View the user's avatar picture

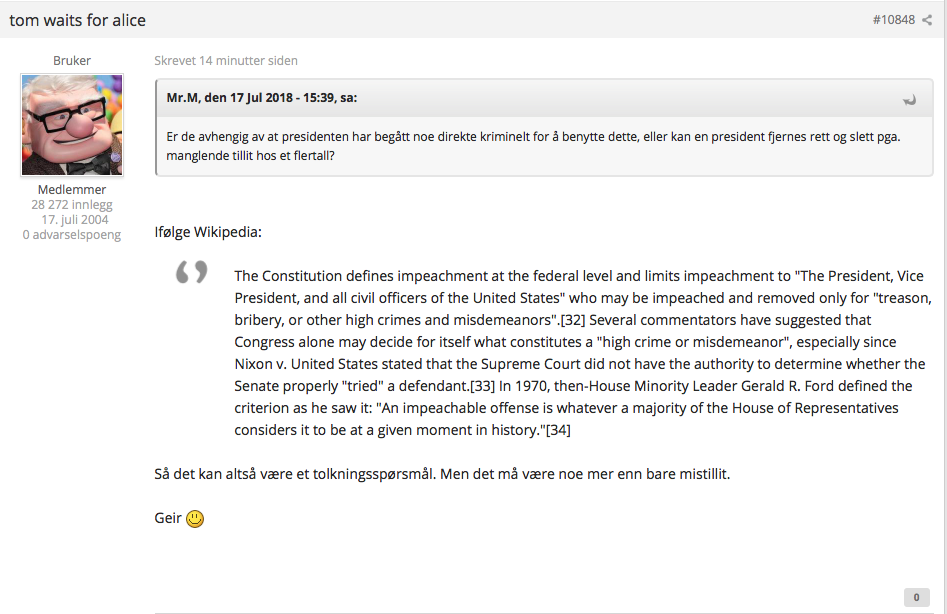[72, 125]
